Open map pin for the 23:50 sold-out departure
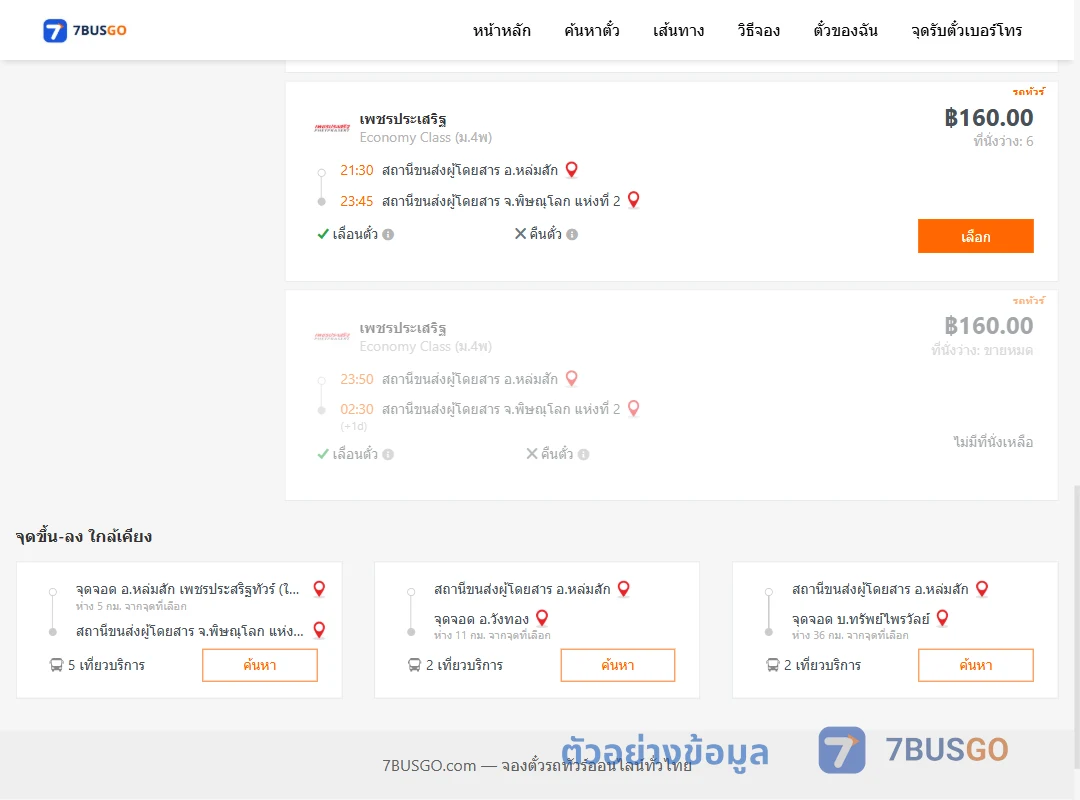The image size is (1080, 800). coord(571,378)
